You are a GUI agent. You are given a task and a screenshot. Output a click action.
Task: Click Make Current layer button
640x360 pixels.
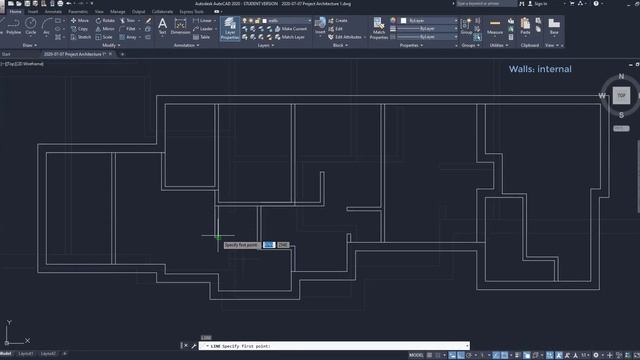(291, 29)
